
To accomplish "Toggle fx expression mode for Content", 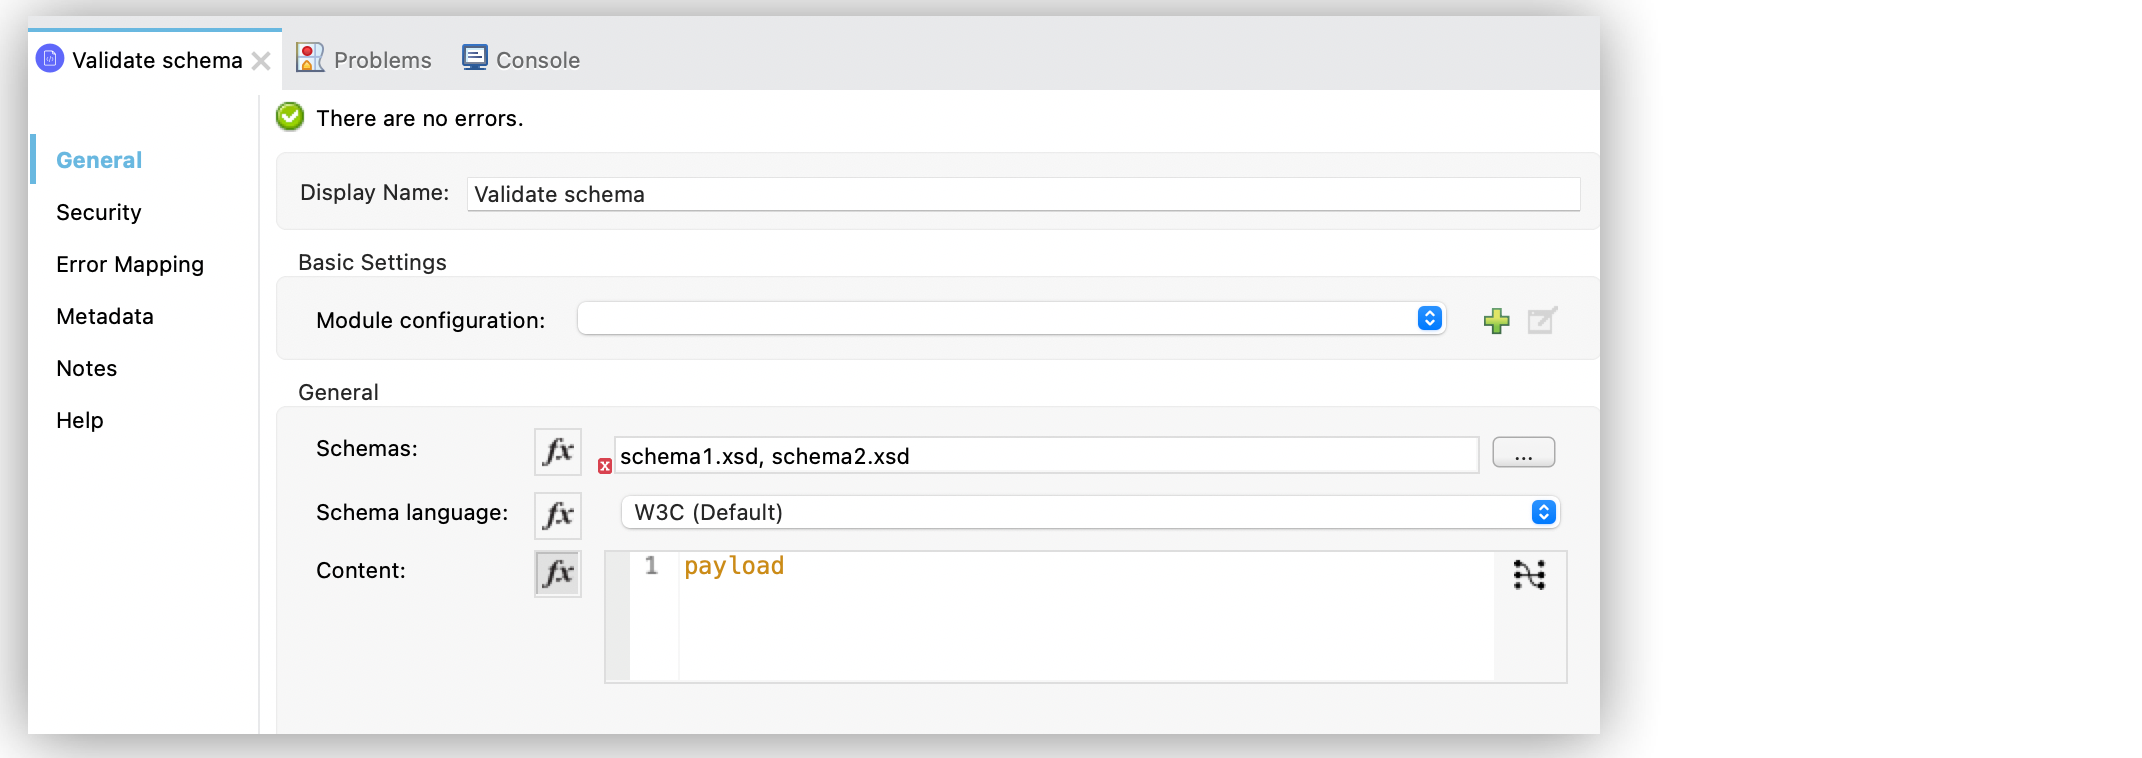I will click(558, 573).
